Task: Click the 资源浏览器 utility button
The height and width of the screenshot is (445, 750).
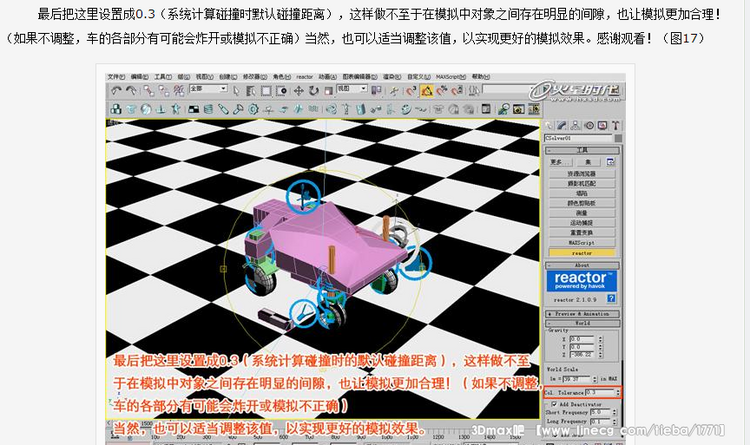Action: click(582, 174)
